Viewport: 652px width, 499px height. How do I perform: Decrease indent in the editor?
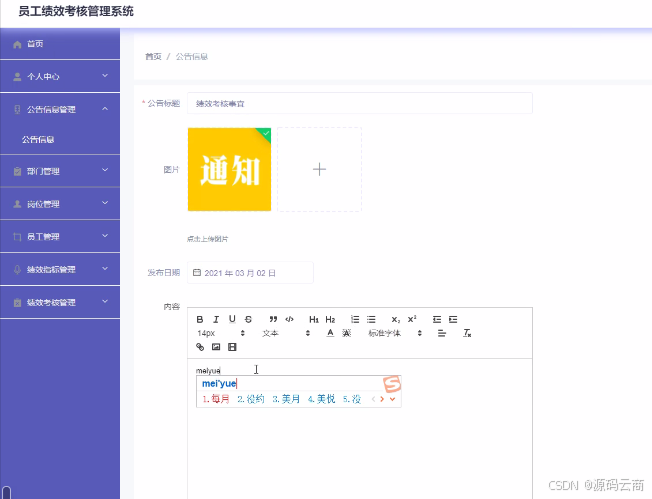pyautogui.click(x=437, y=319)
